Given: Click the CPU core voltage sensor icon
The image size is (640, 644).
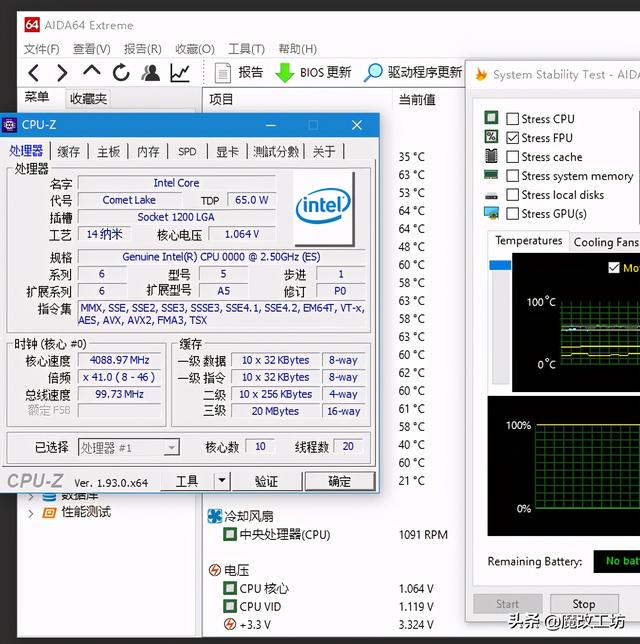Looking at the screenshot, I should pyautogui.click(x=229, y=588).
